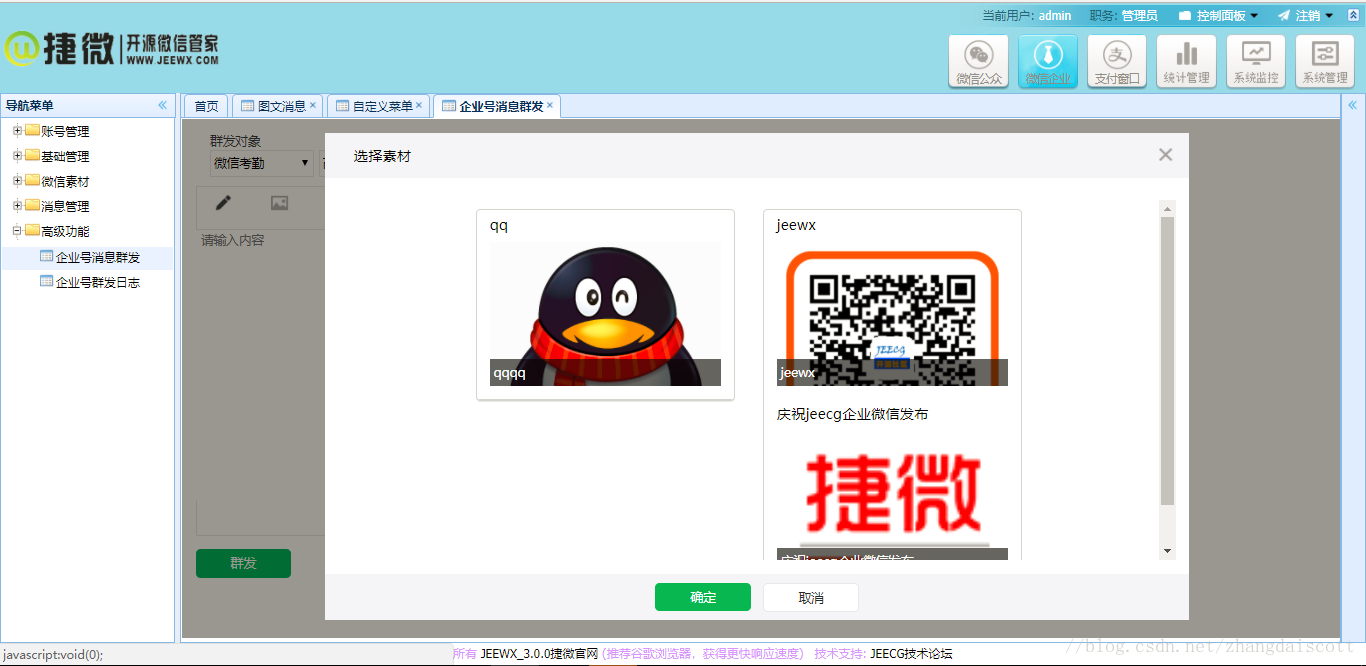
Task: Click the 导航菜单 panel header
Action: (x=88, y=105)
